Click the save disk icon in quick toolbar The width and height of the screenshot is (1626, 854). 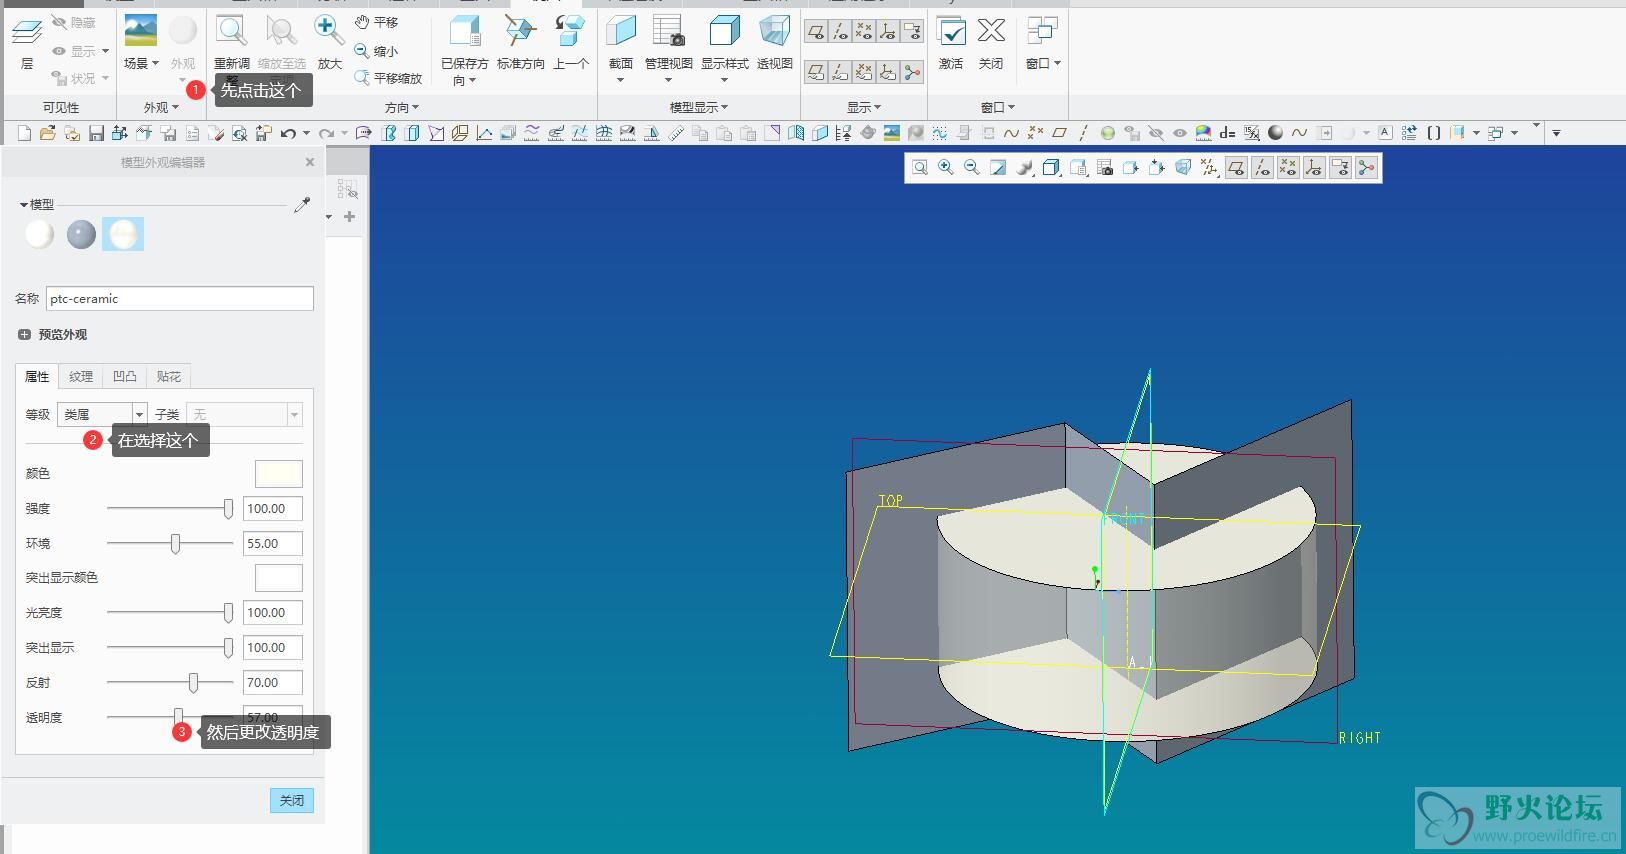96,133
